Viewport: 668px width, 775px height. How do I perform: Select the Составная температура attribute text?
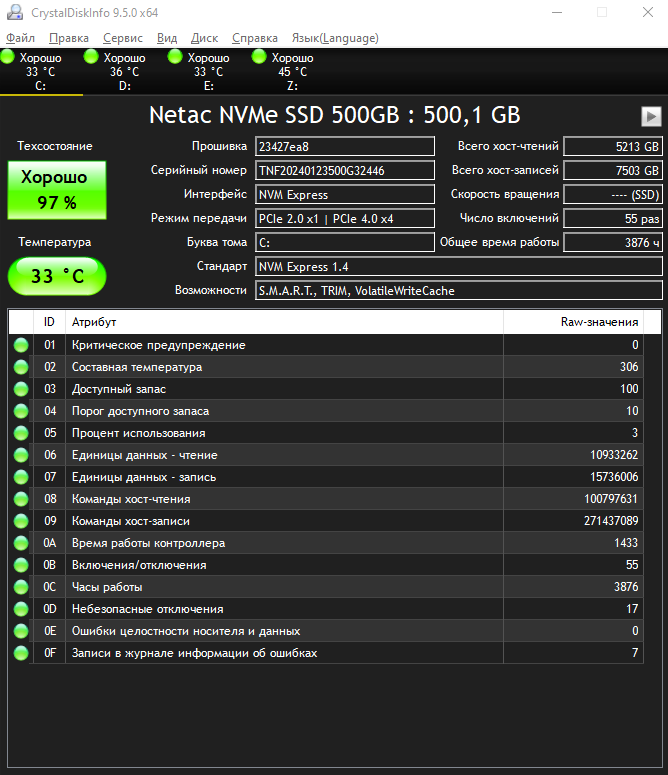click(x=137, y=367)
